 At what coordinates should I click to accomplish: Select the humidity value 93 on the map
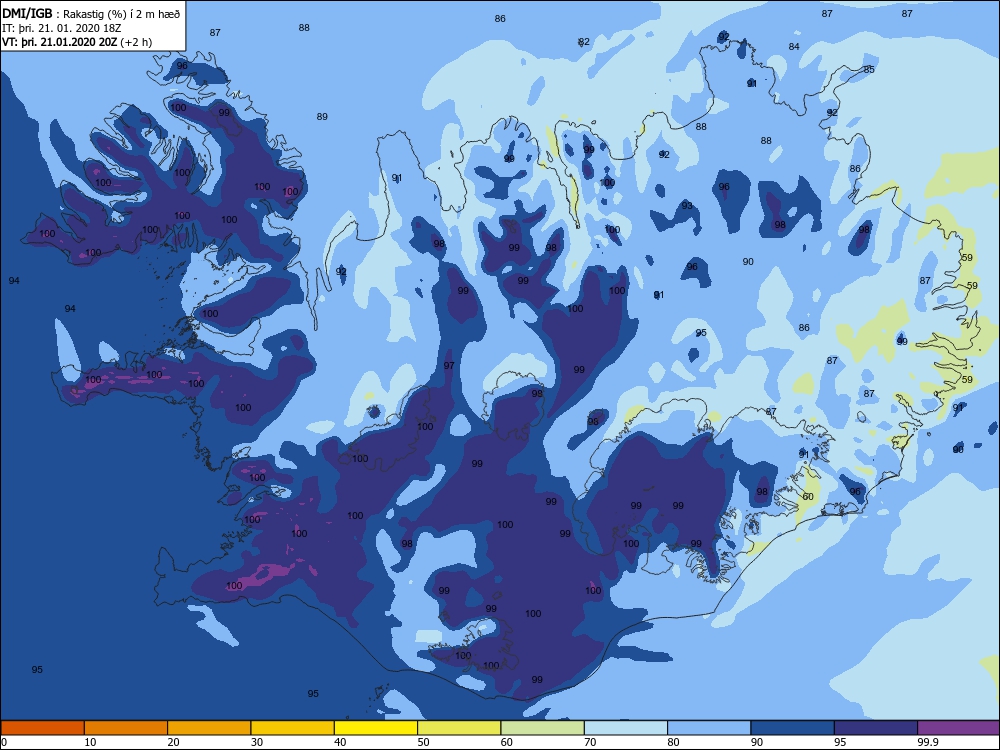coord(687,205)
